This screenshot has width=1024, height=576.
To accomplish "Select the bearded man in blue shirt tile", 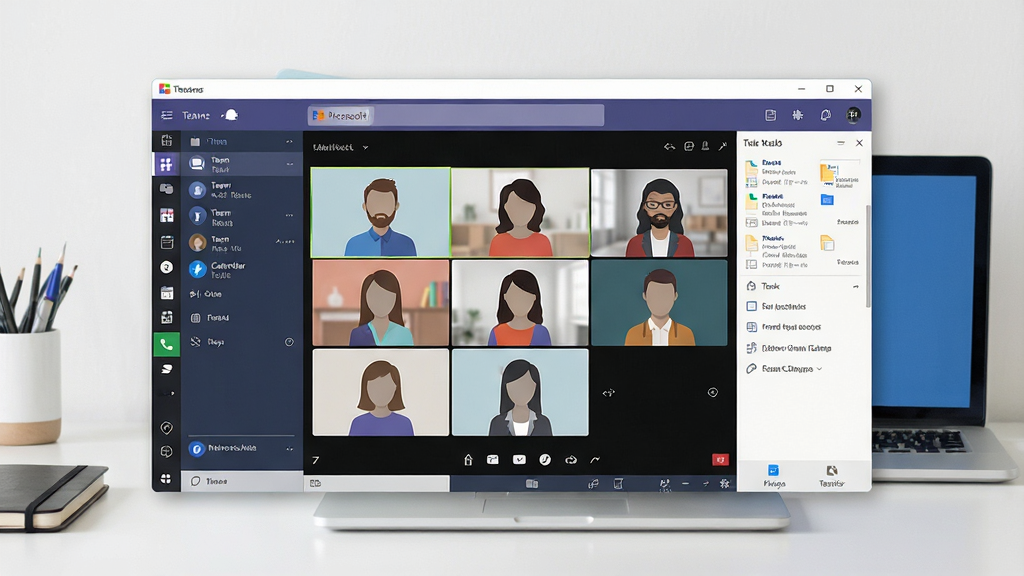I will (381, 212).
